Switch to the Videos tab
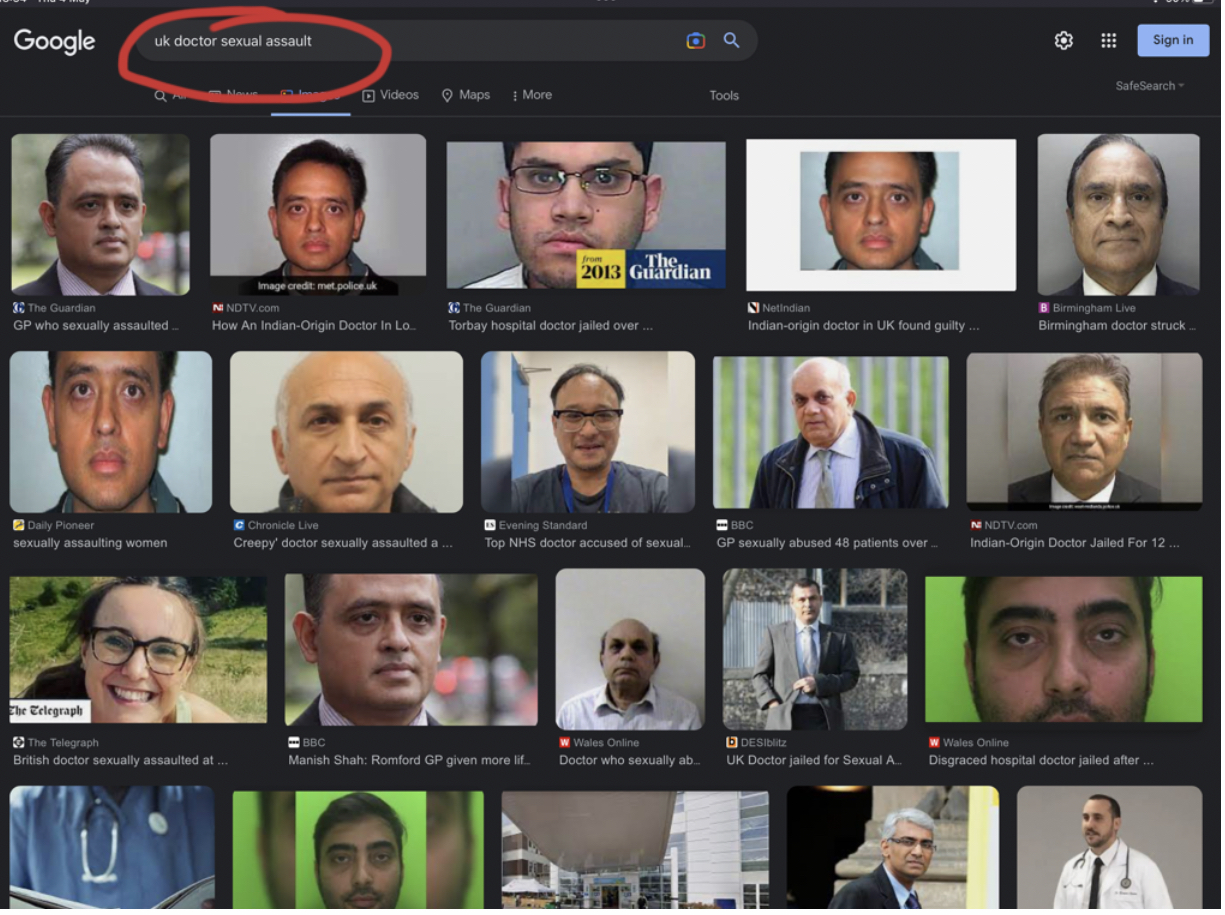1225x915 pixels. [x=390, y=95]
